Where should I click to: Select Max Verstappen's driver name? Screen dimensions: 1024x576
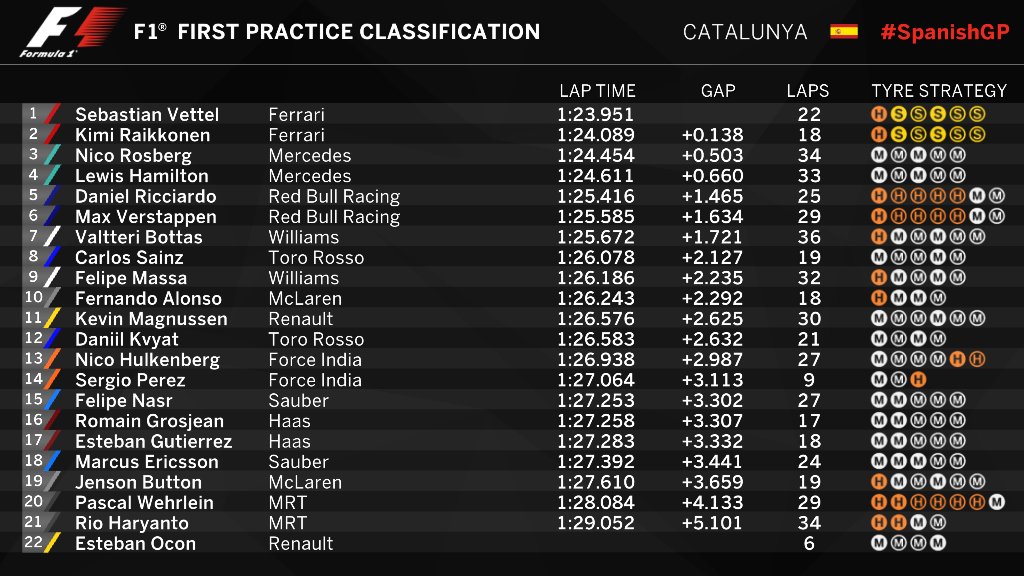tap(146, 217)
